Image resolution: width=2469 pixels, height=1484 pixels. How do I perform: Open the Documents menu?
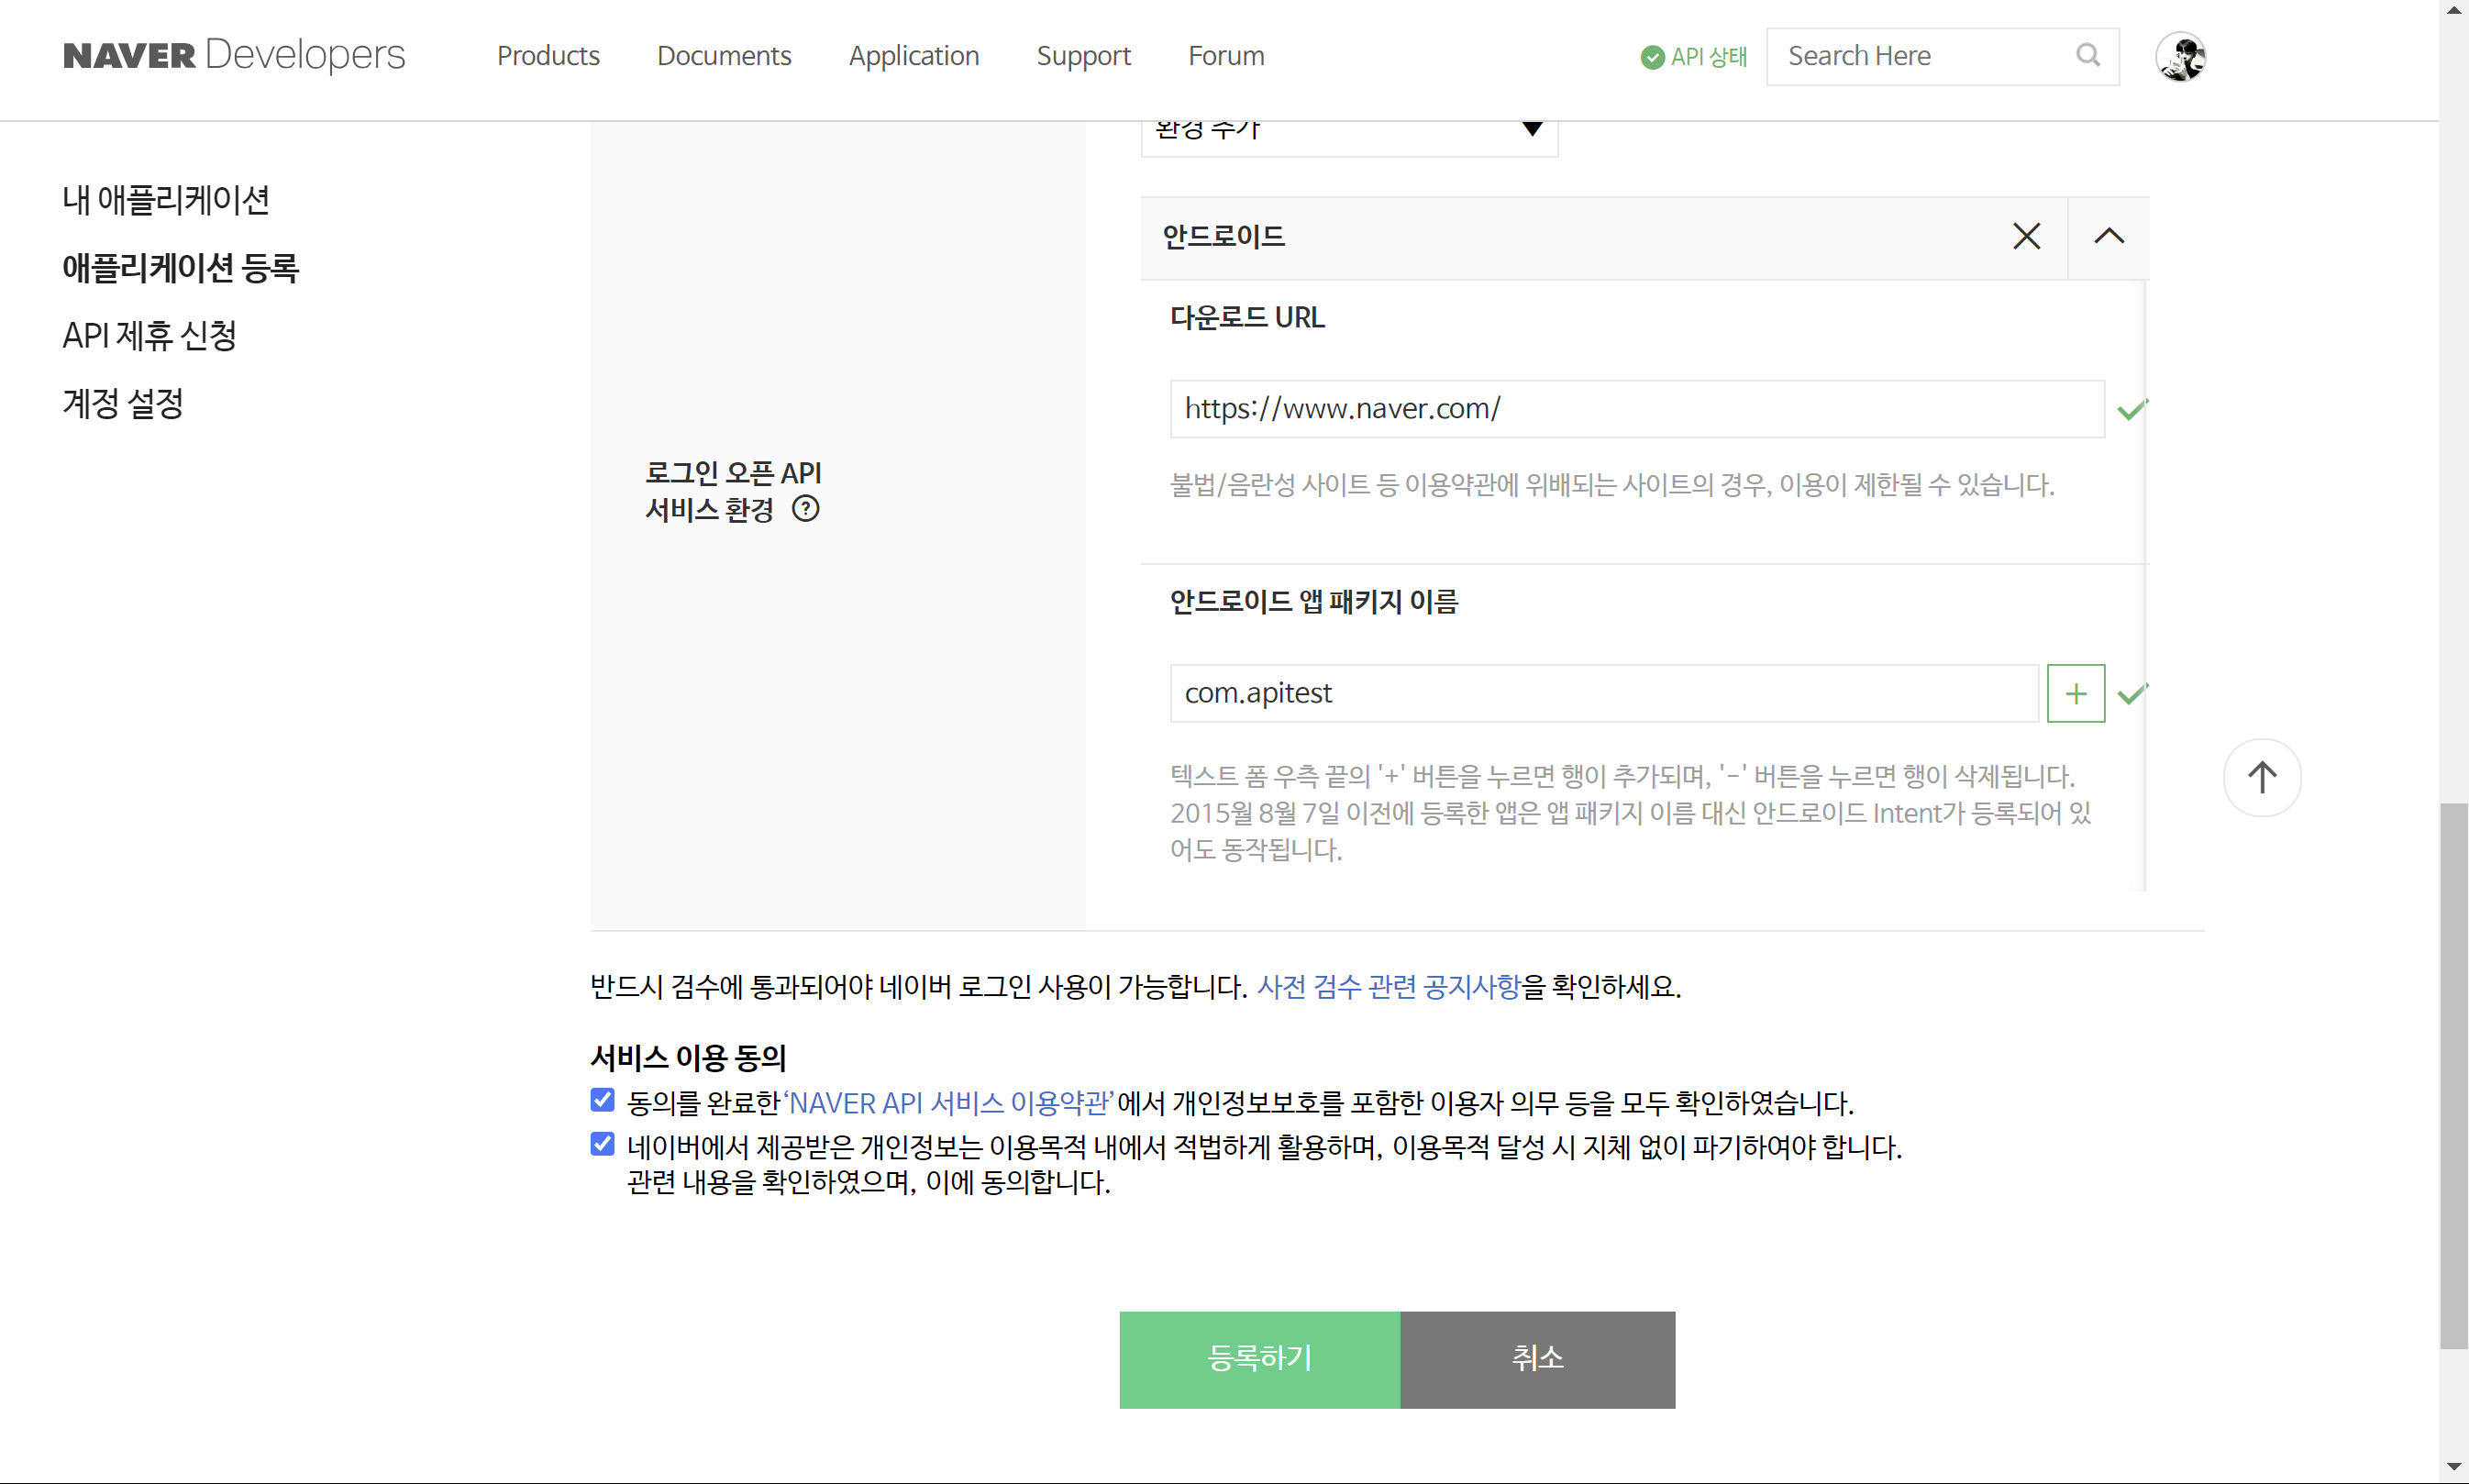(724, 56)
